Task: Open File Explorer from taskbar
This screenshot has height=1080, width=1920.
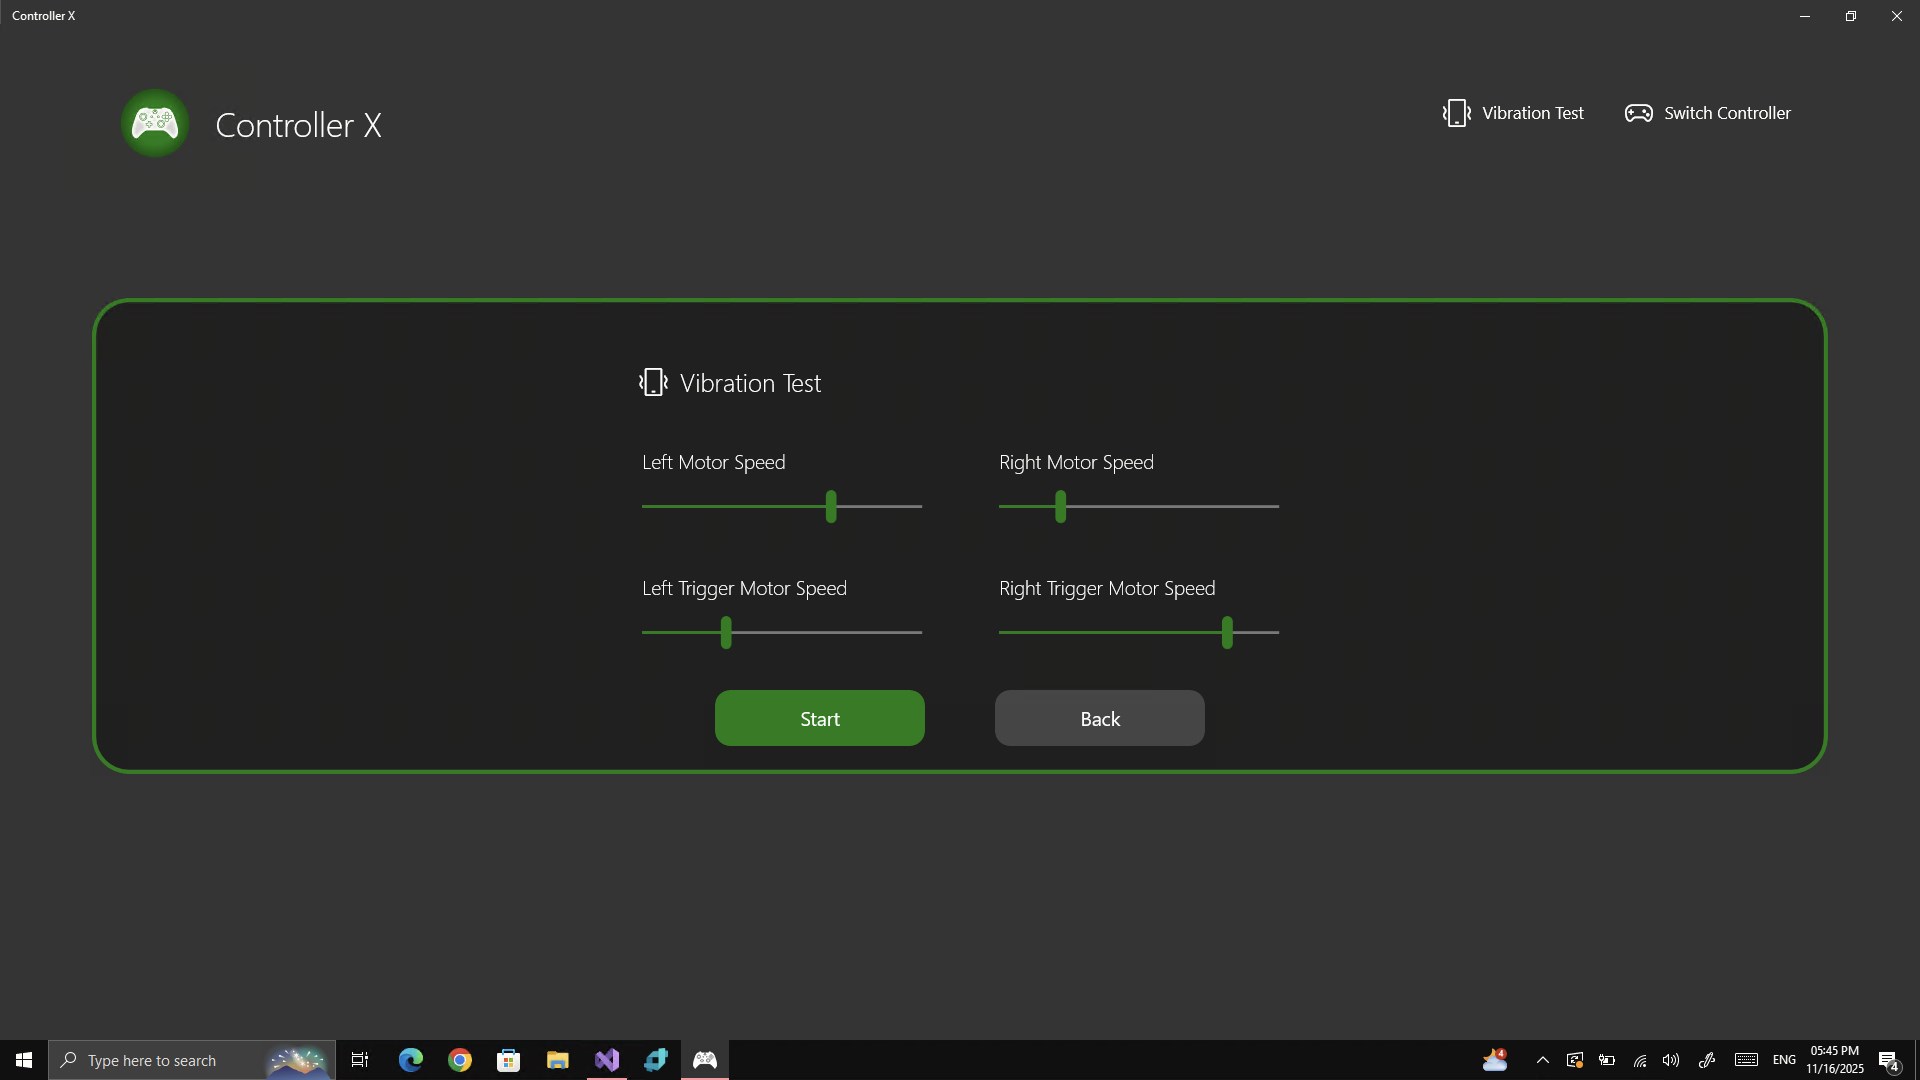Action: [558, 1060]
